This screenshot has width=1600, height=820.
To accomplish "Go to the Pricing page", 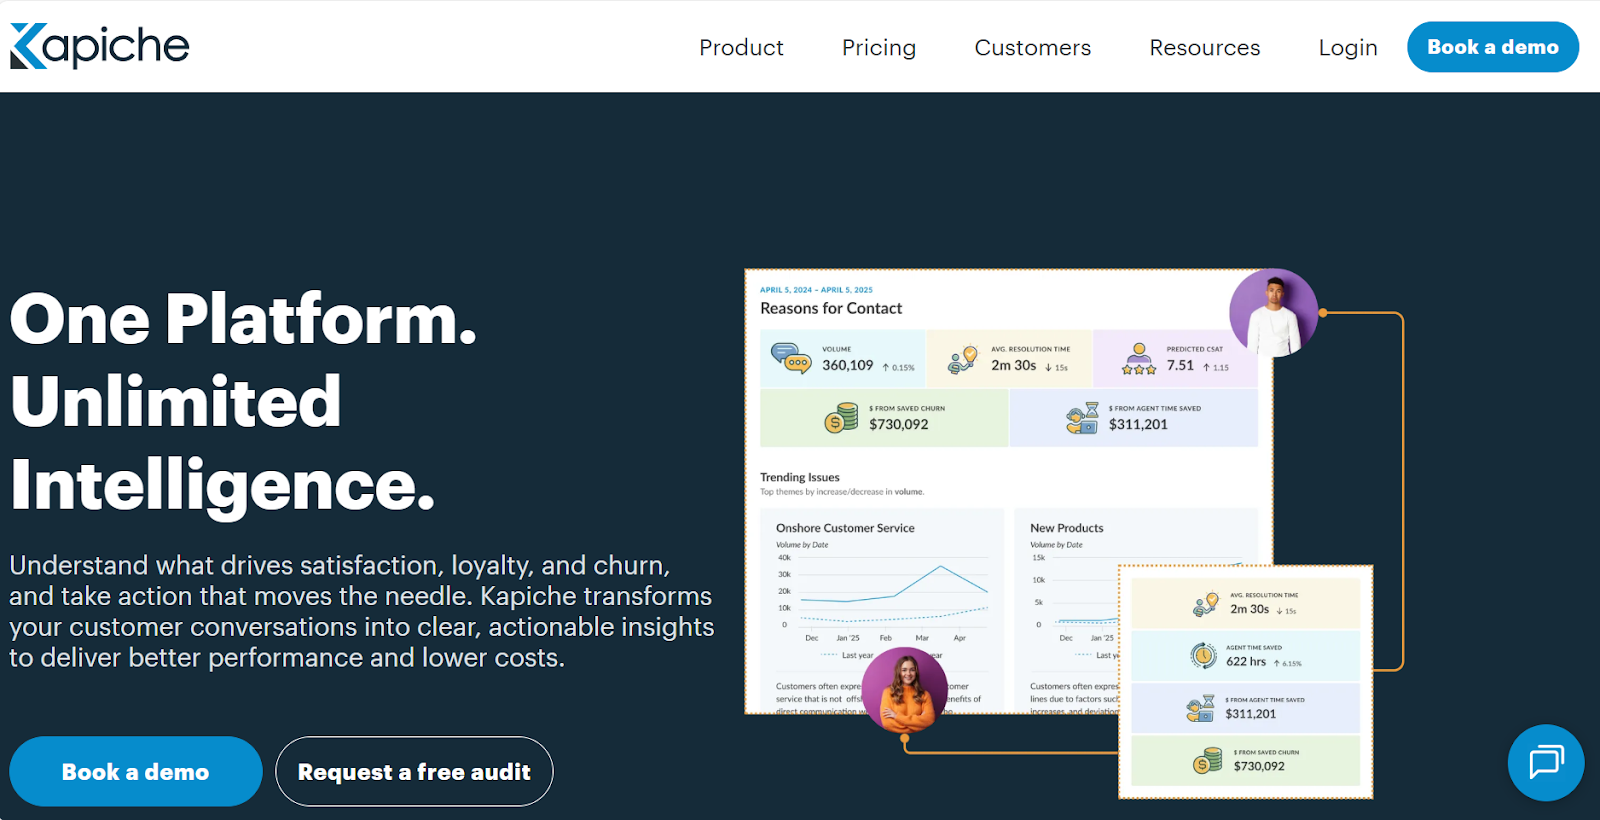I will (x=879, y=48).
